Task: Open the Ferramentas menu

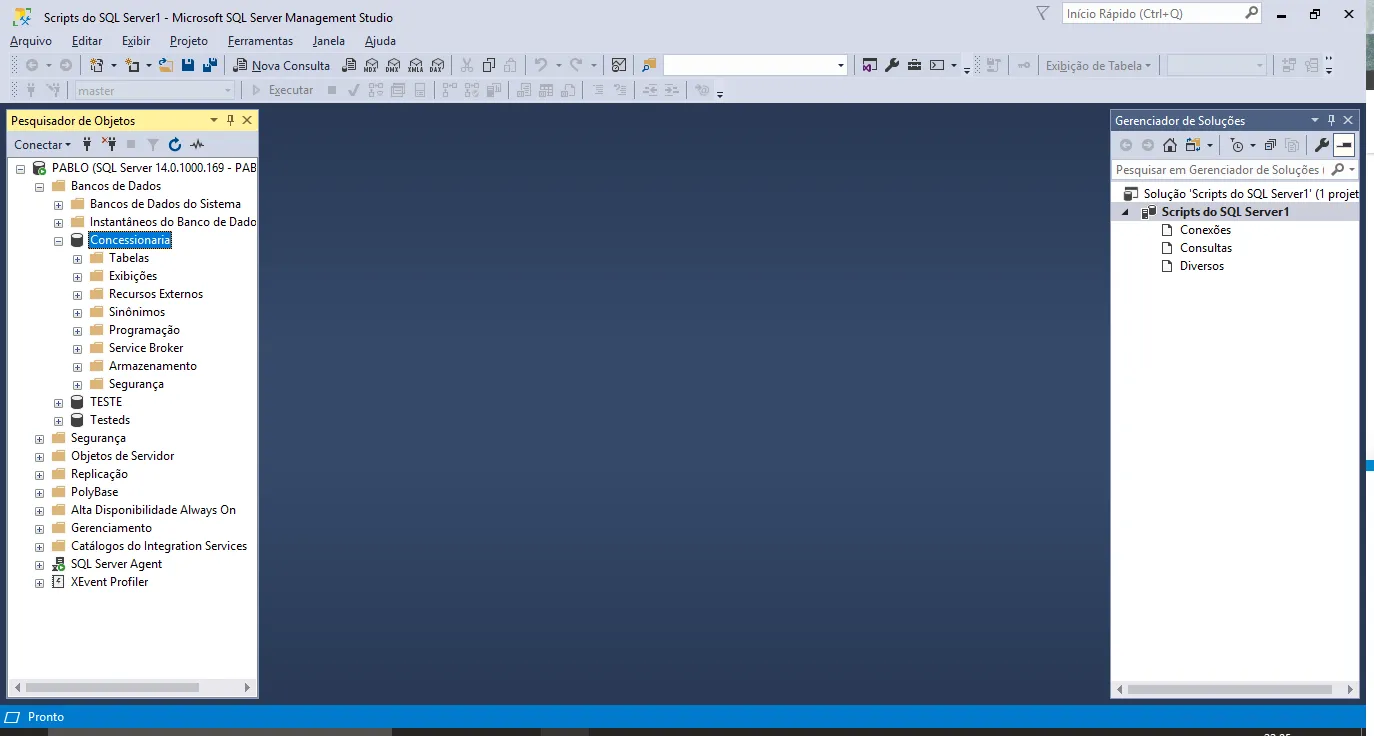Action: pos(260,41)
